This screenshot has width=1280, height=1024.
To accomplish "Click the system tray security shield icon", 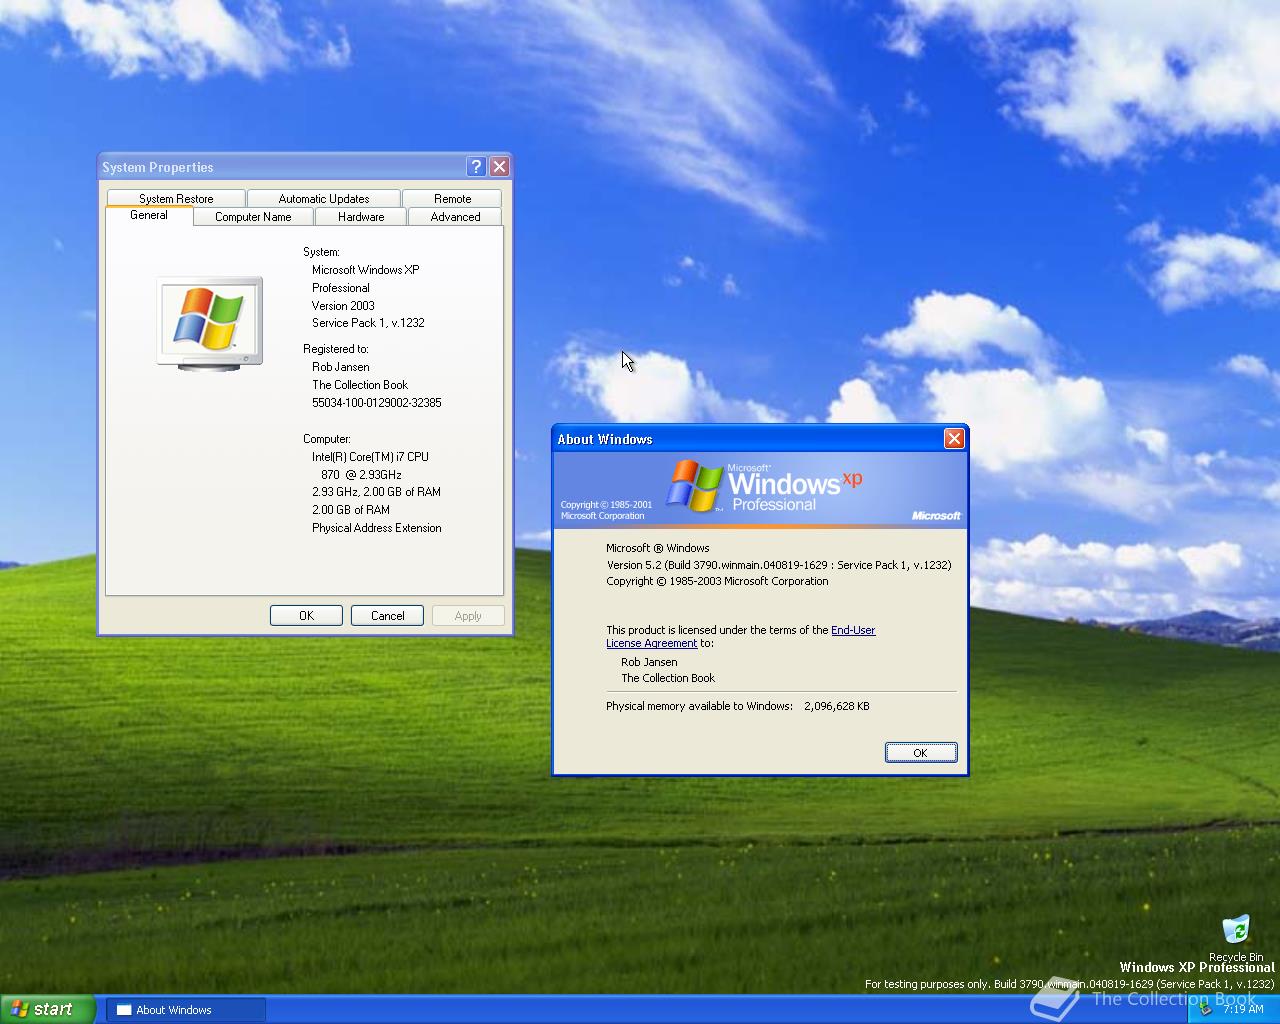I will pos(1206,1009).
